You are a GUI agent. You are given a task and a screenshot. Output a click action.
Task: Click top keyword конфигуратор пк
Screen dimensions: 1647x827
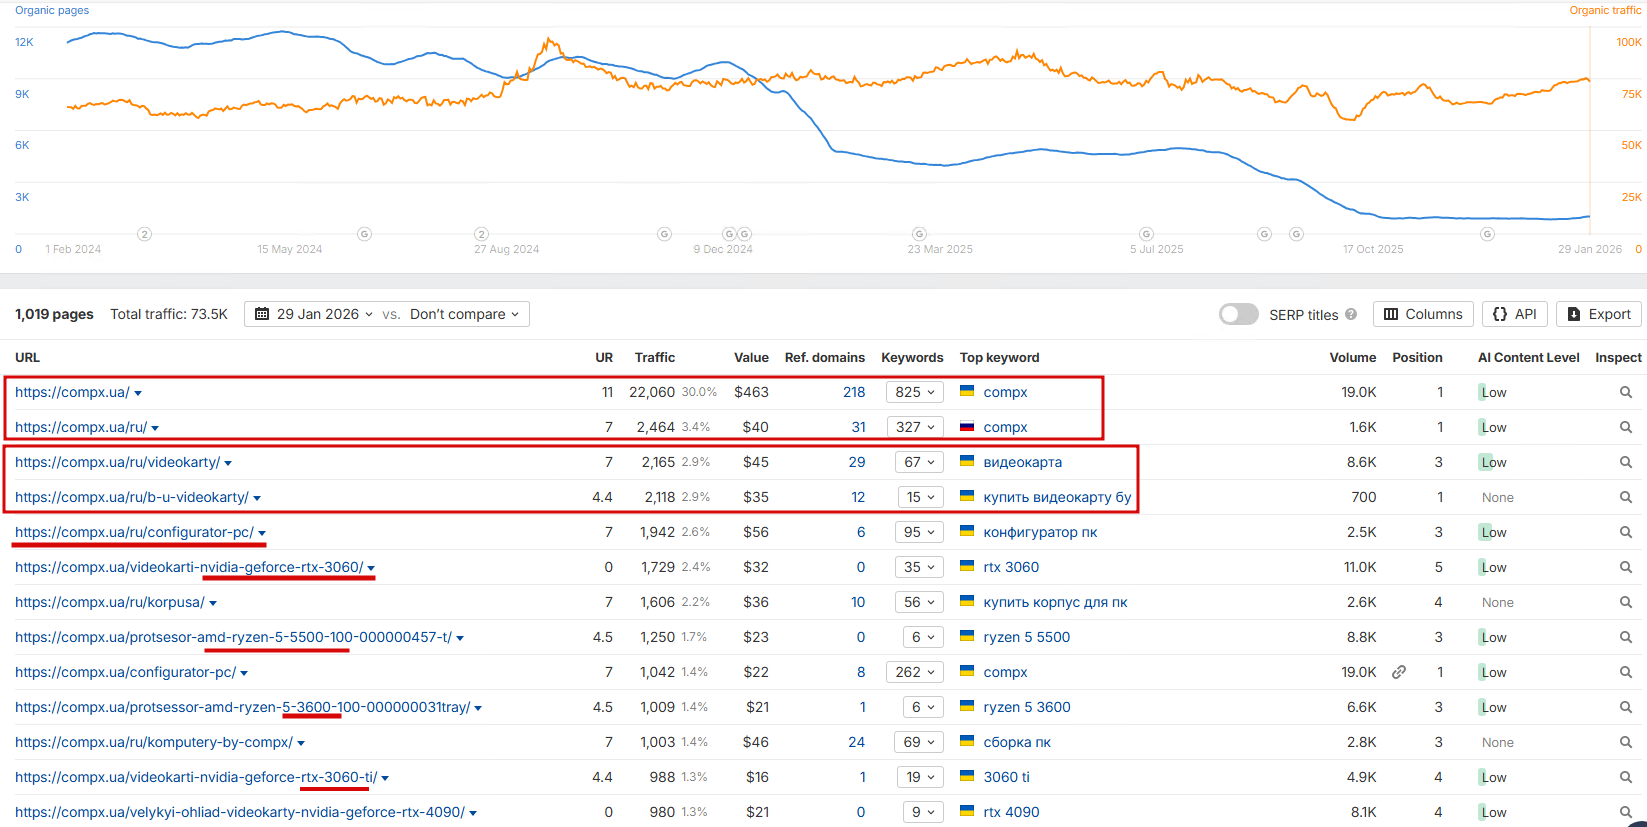coord(1040,532)
